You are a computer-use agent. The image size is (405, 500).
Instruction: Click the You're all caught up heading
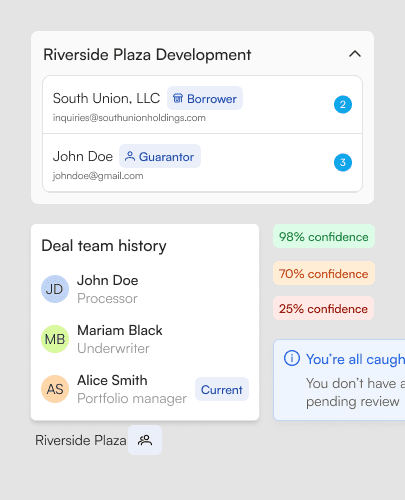pos(355,359)
